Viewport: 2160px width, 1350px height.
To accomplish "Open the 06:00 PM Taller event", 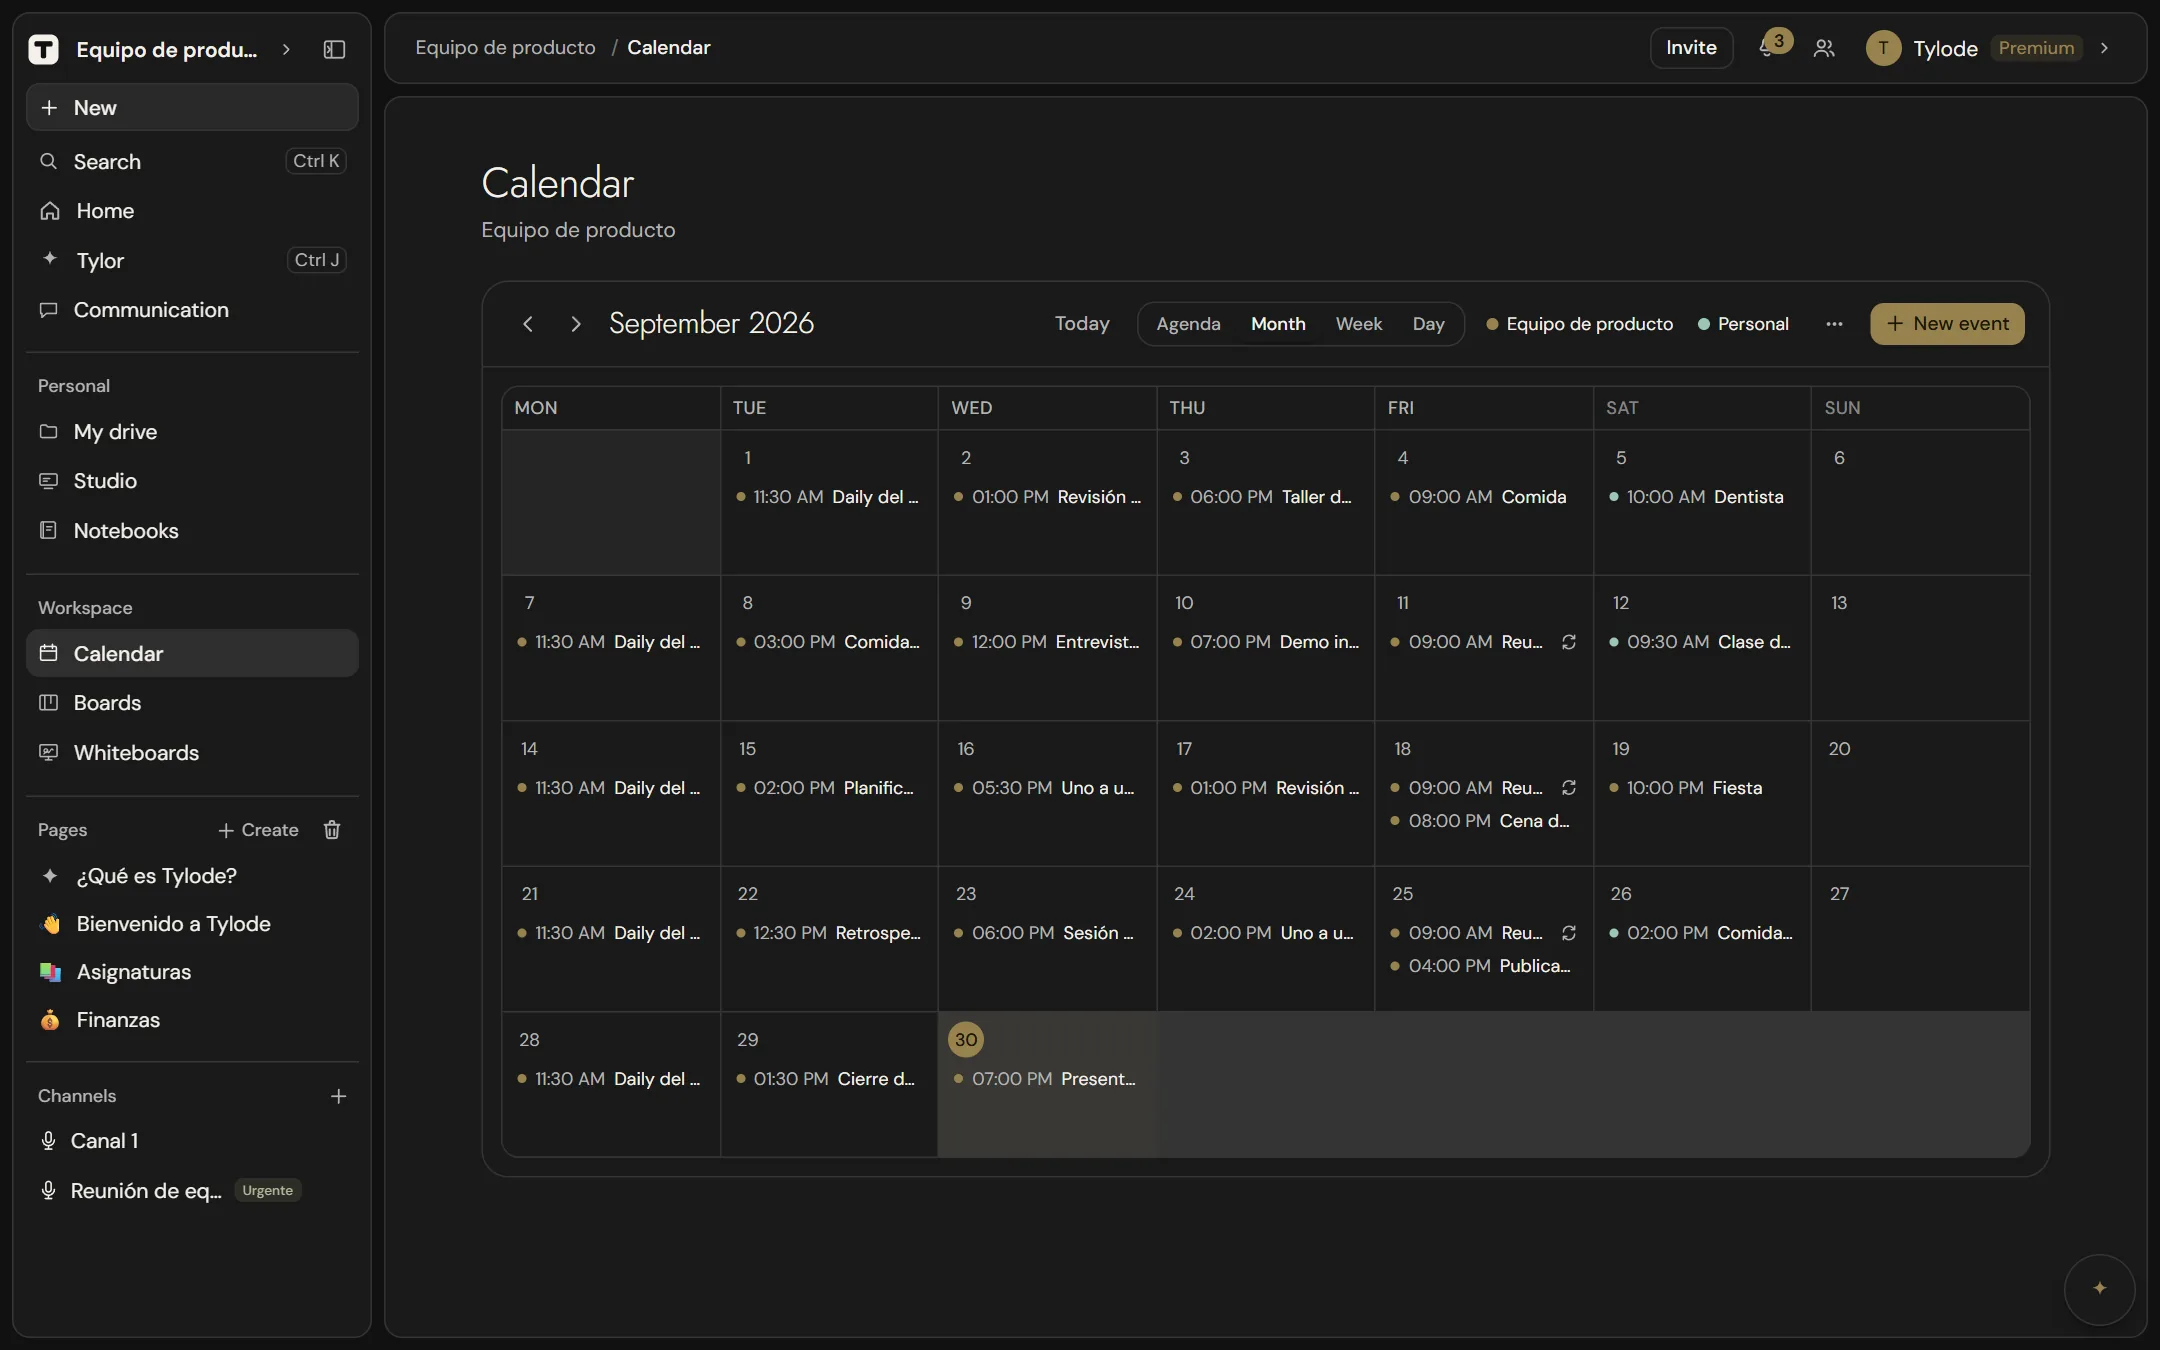I will pyautogui.click(x=1264, y=497).
